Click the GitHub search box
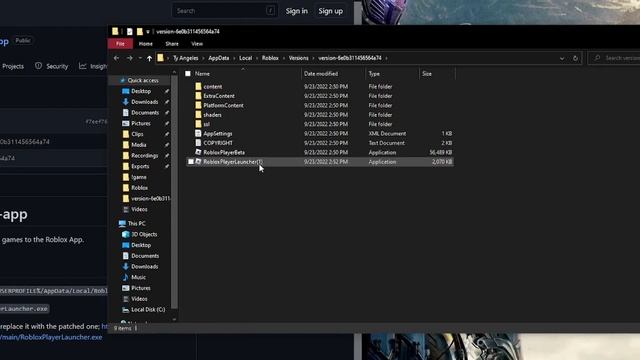Screen dimensions: 640x360 click(224, 11)
